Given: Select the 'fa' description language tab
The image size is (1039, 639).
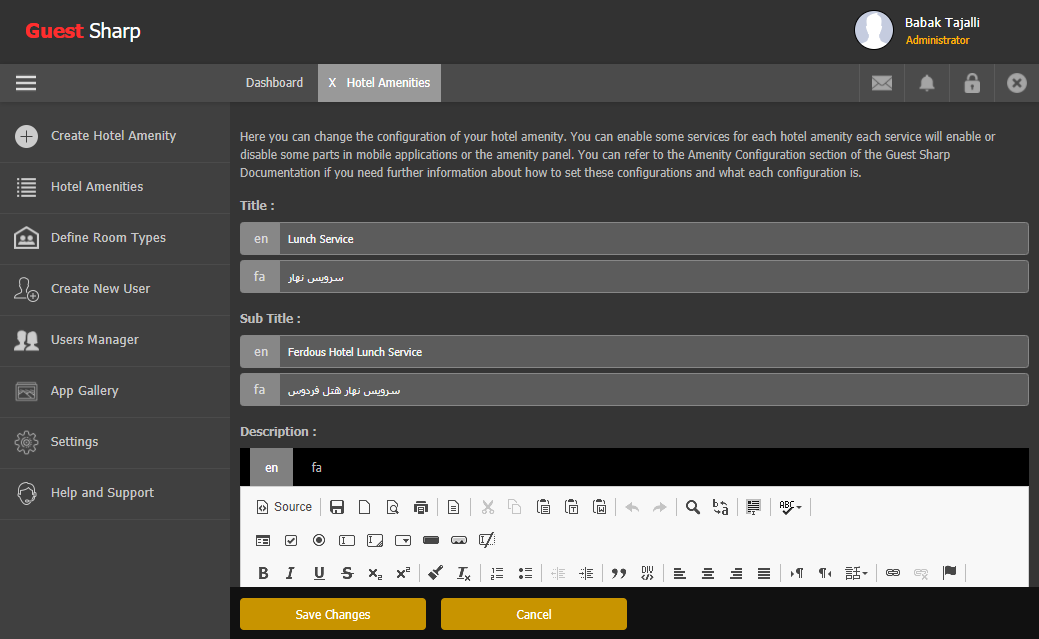Looking at the screenshot, I should point(317,467).
